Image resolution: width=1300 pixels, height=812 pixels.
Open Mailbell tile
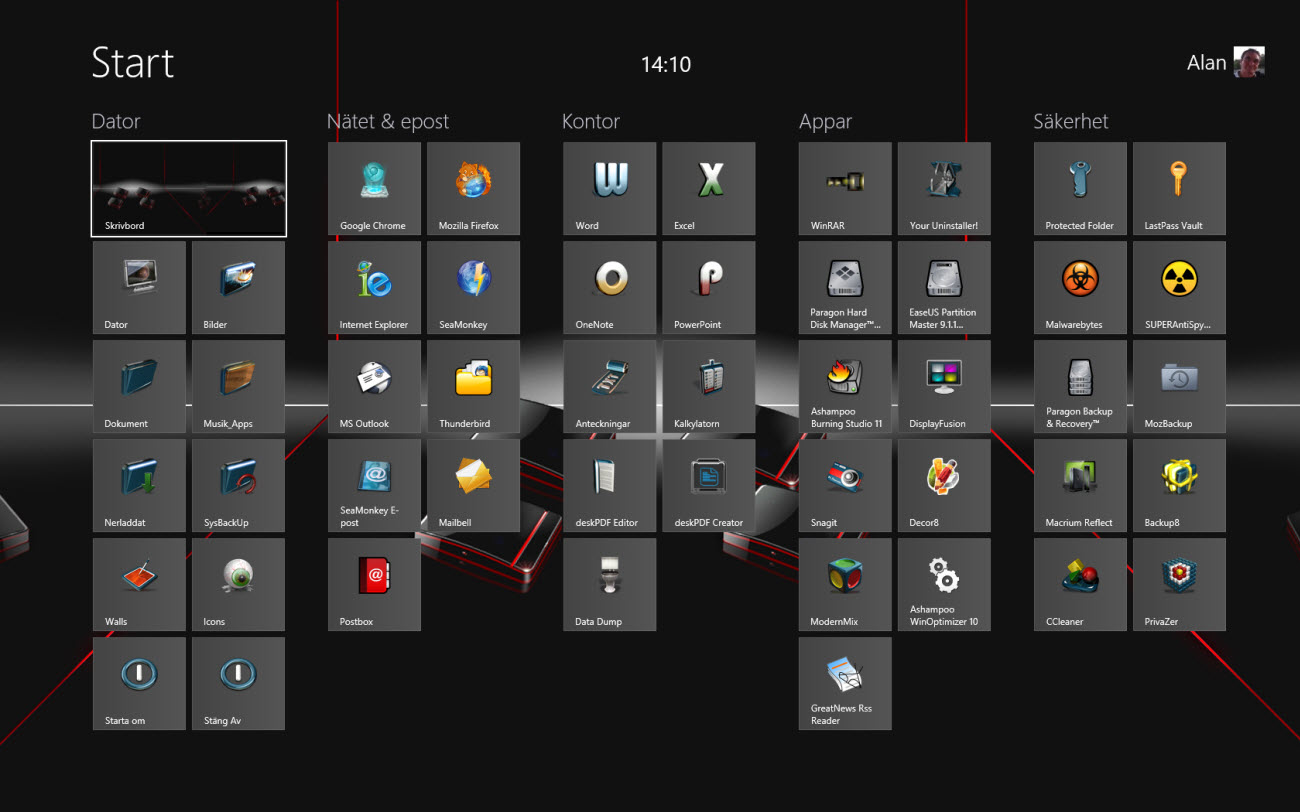coord(473,485)
